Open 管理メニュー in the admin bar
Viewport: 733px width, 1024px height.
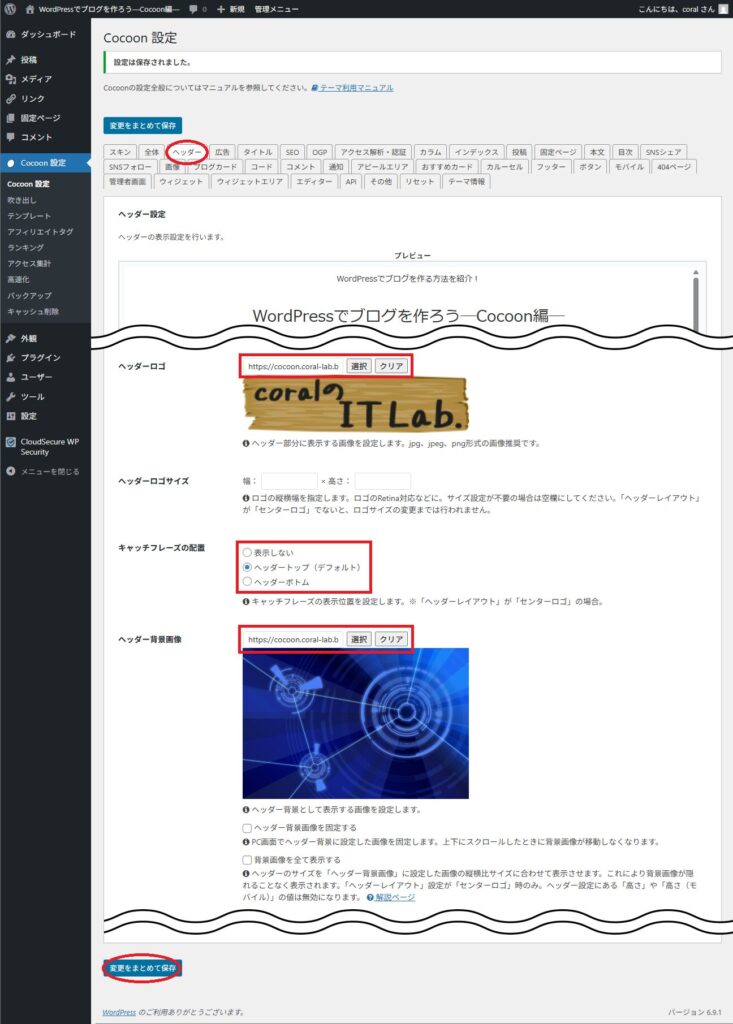click(x=276, y=9)
